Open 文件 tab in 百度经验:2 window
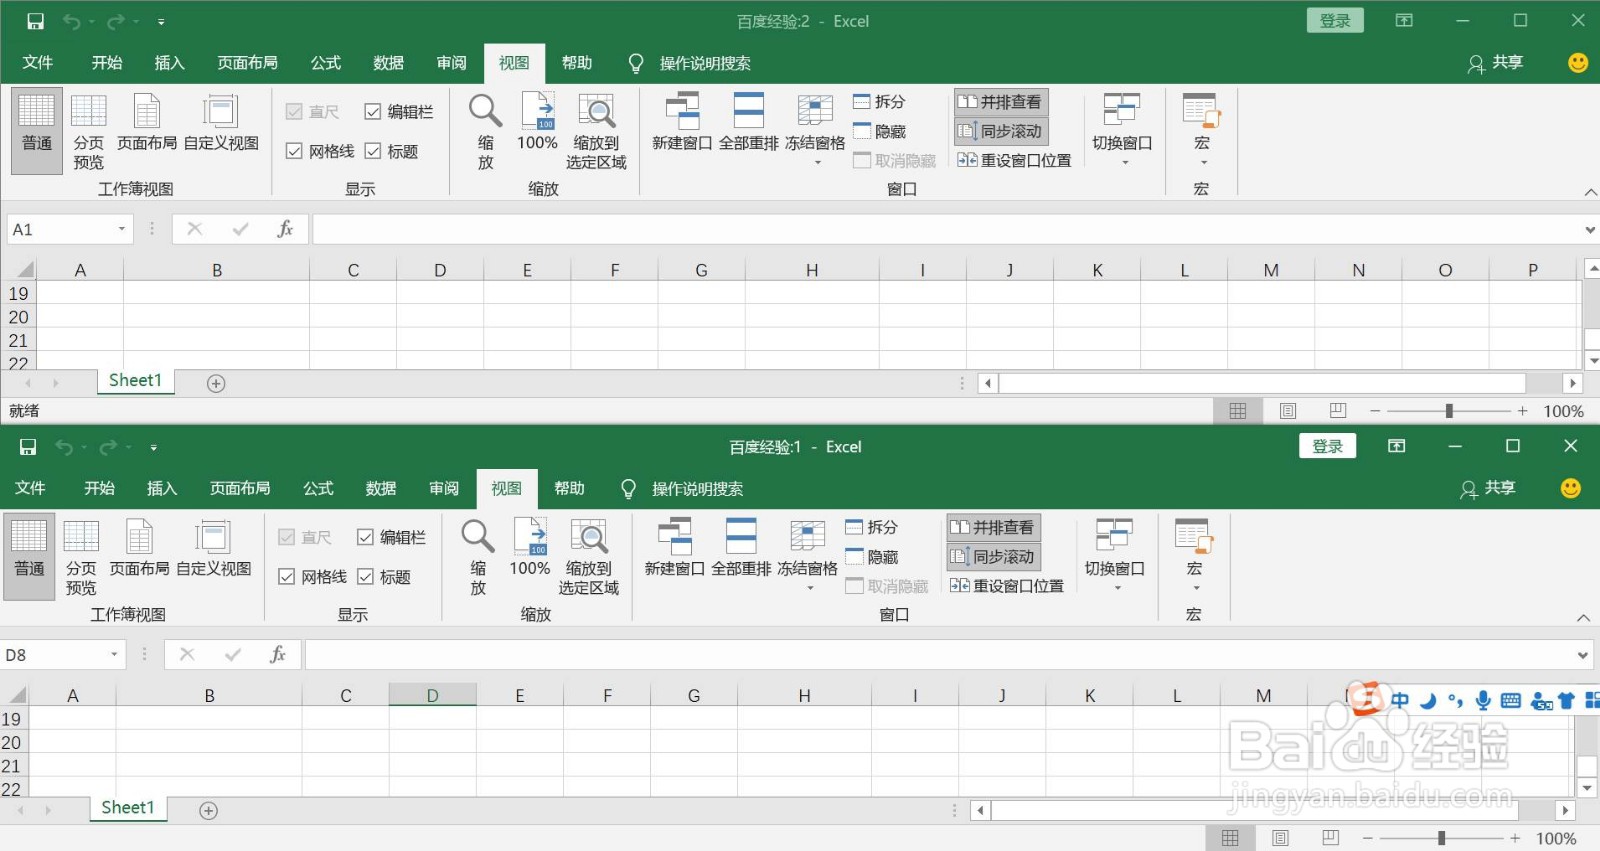 click(x=38, y=63)
